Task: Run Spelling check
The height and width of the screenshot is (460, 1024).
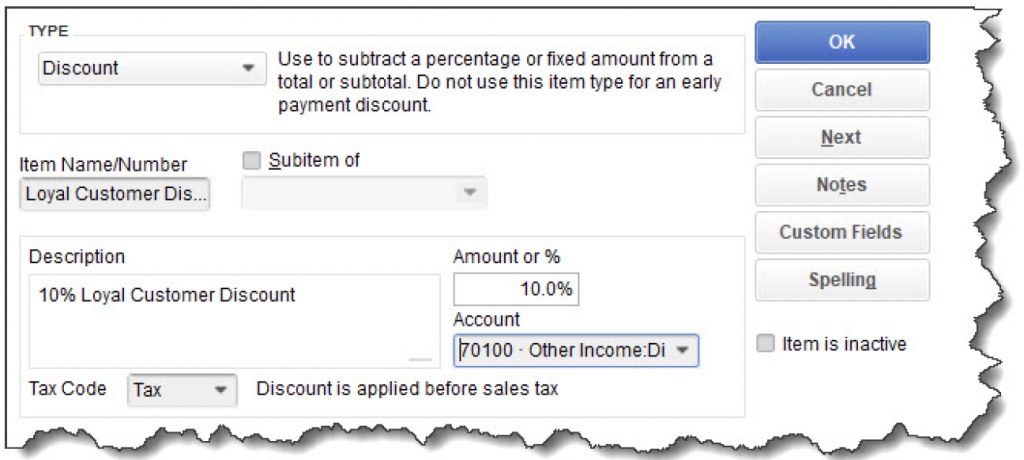Action: click(x=842, y=280)
